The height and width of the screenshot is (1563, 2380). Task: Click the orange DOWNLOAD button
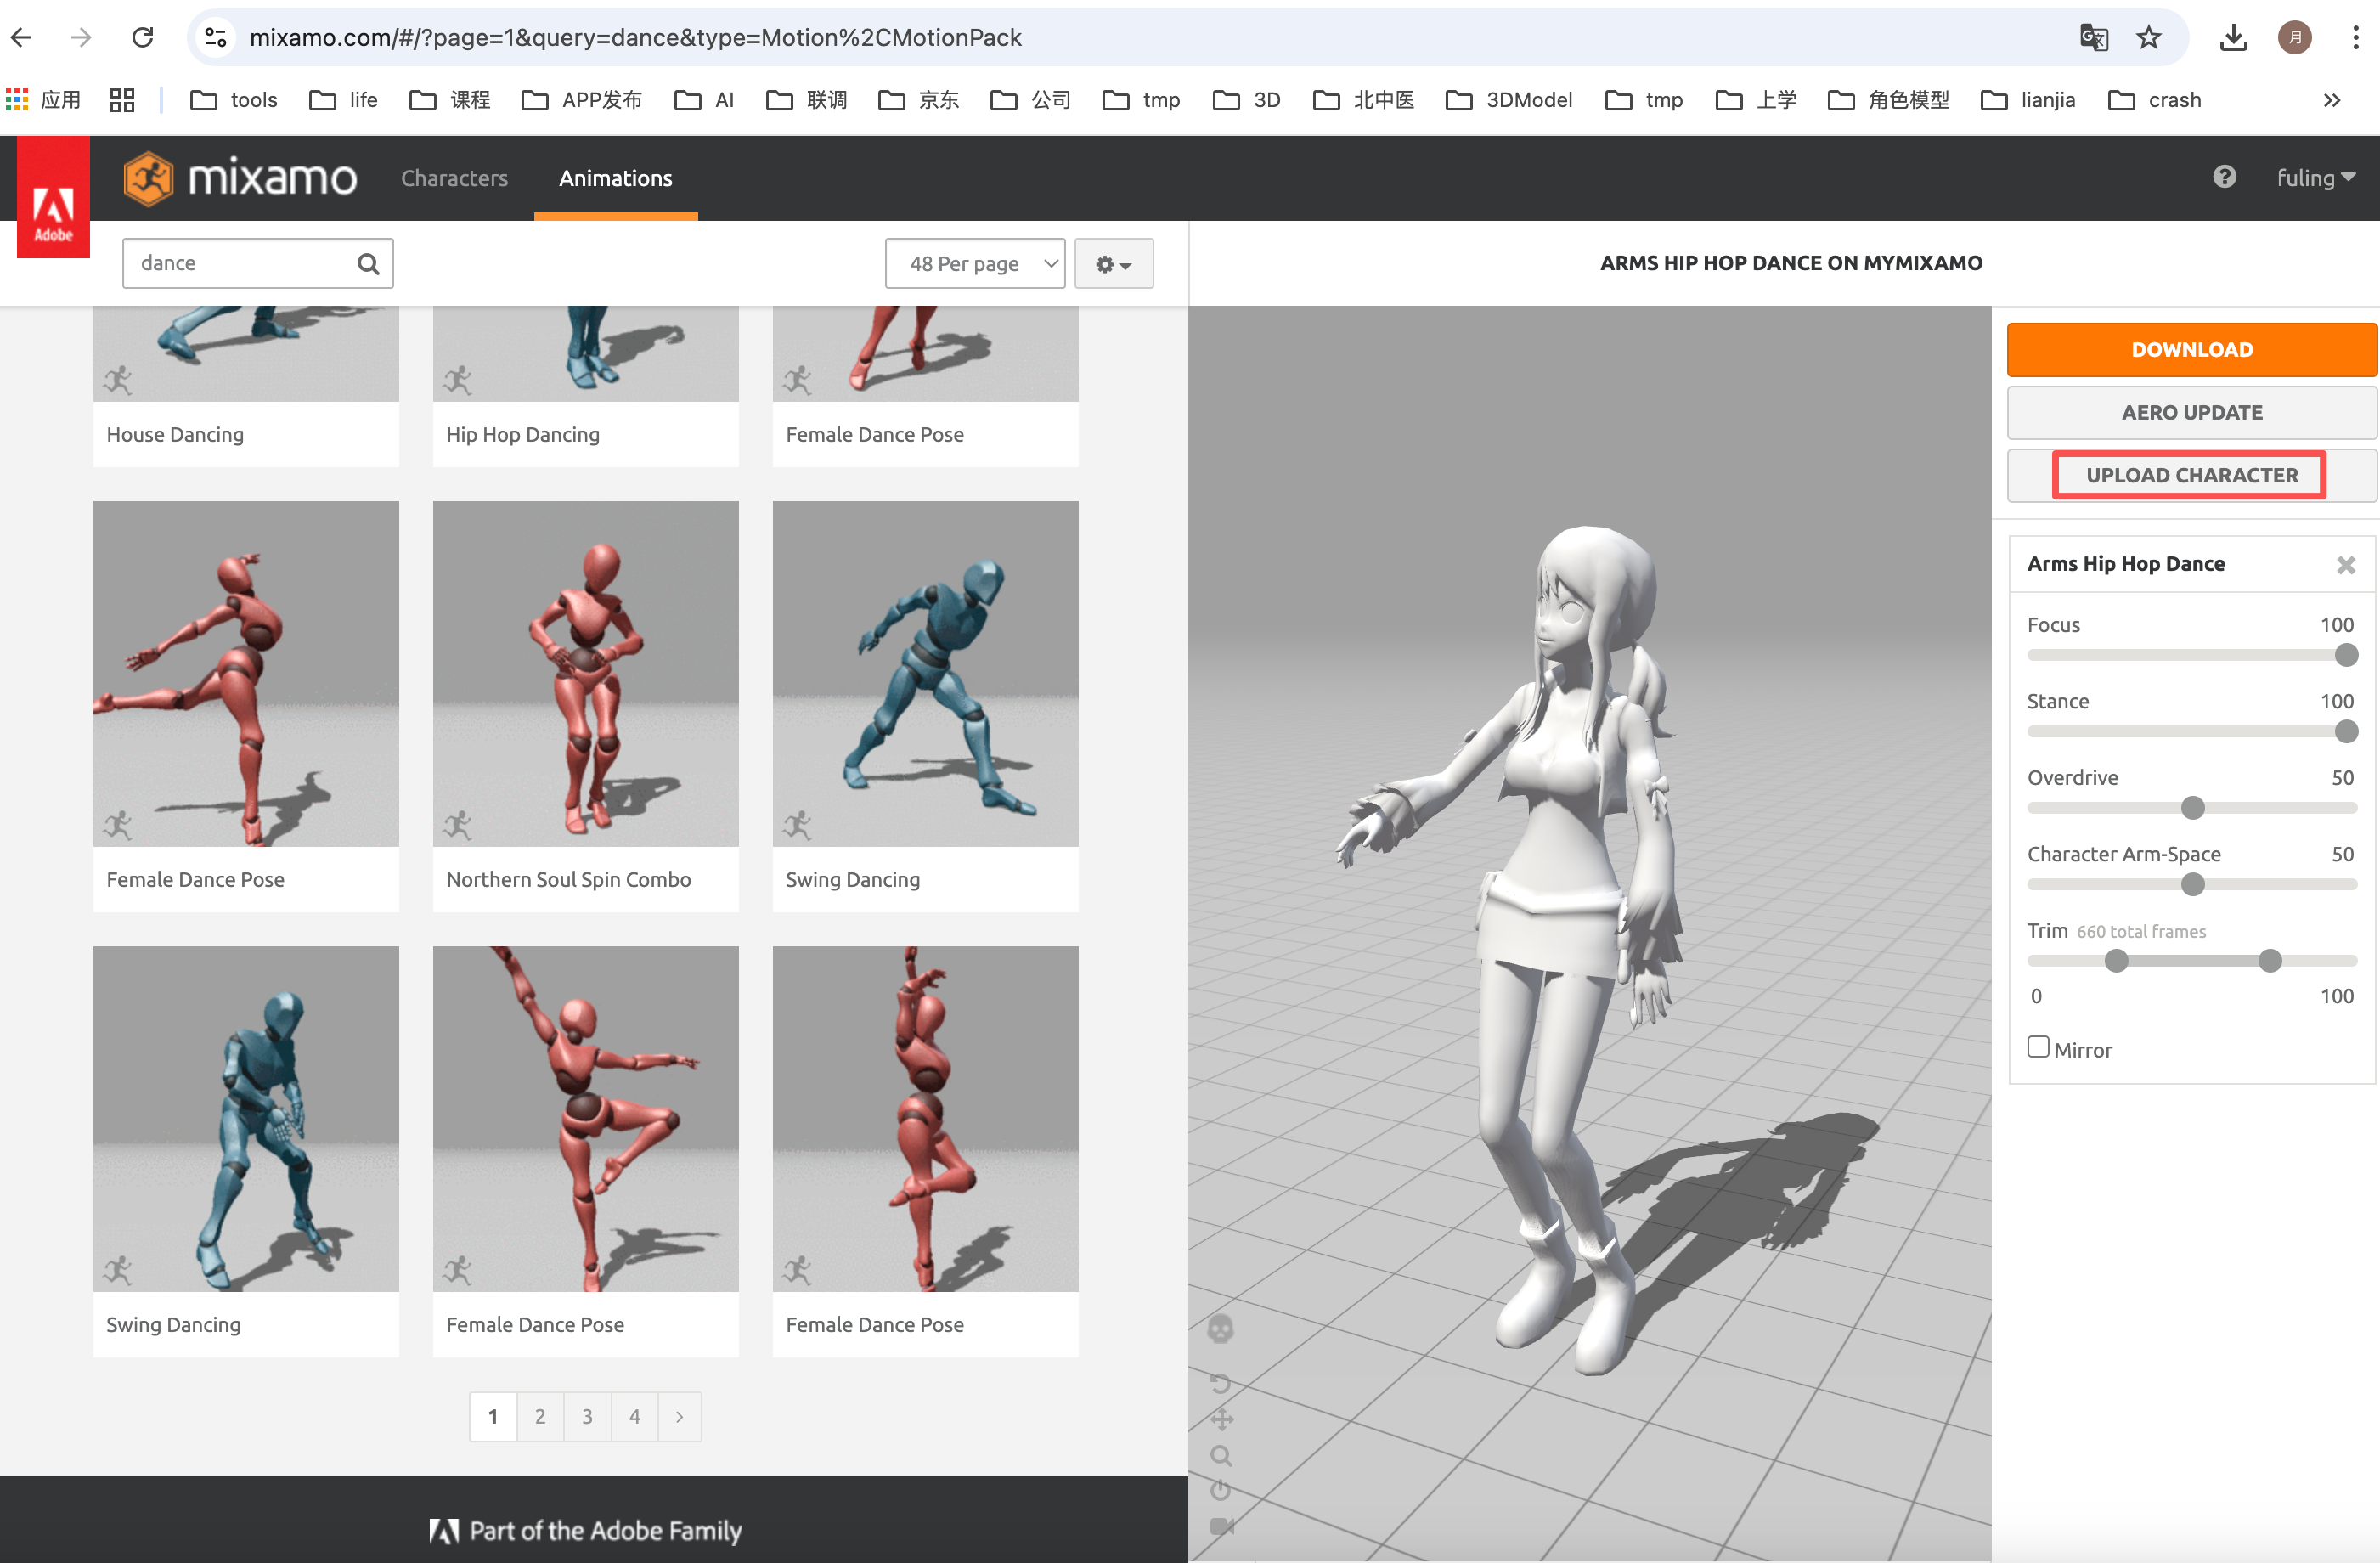(x=2191, y=349)
